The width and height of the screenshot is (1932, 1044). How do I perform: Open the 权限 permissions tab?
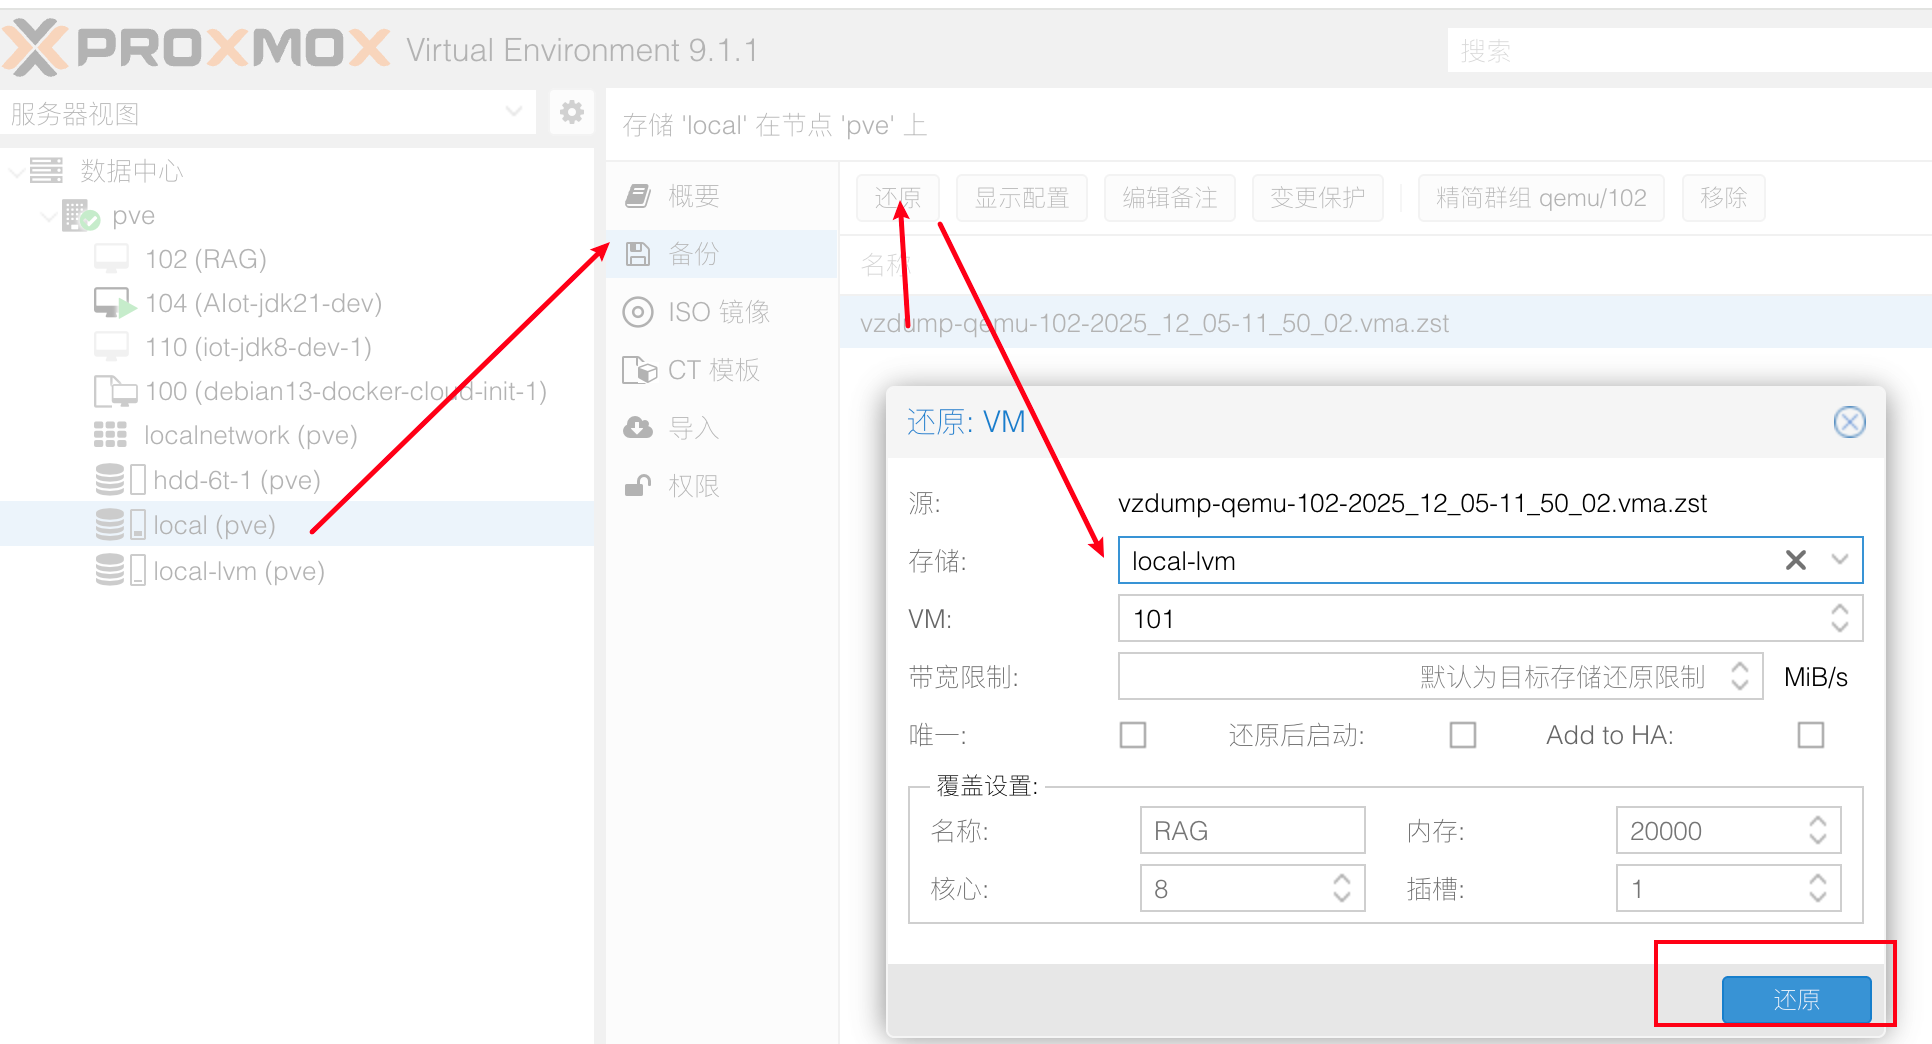coord(692,486)
